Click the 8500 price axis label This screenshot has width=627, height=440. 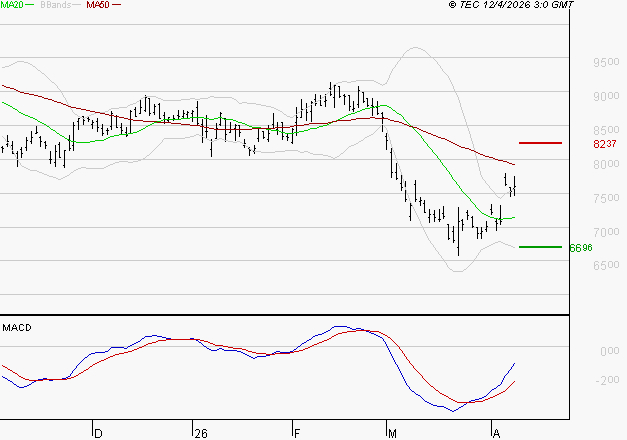(606, 130)
